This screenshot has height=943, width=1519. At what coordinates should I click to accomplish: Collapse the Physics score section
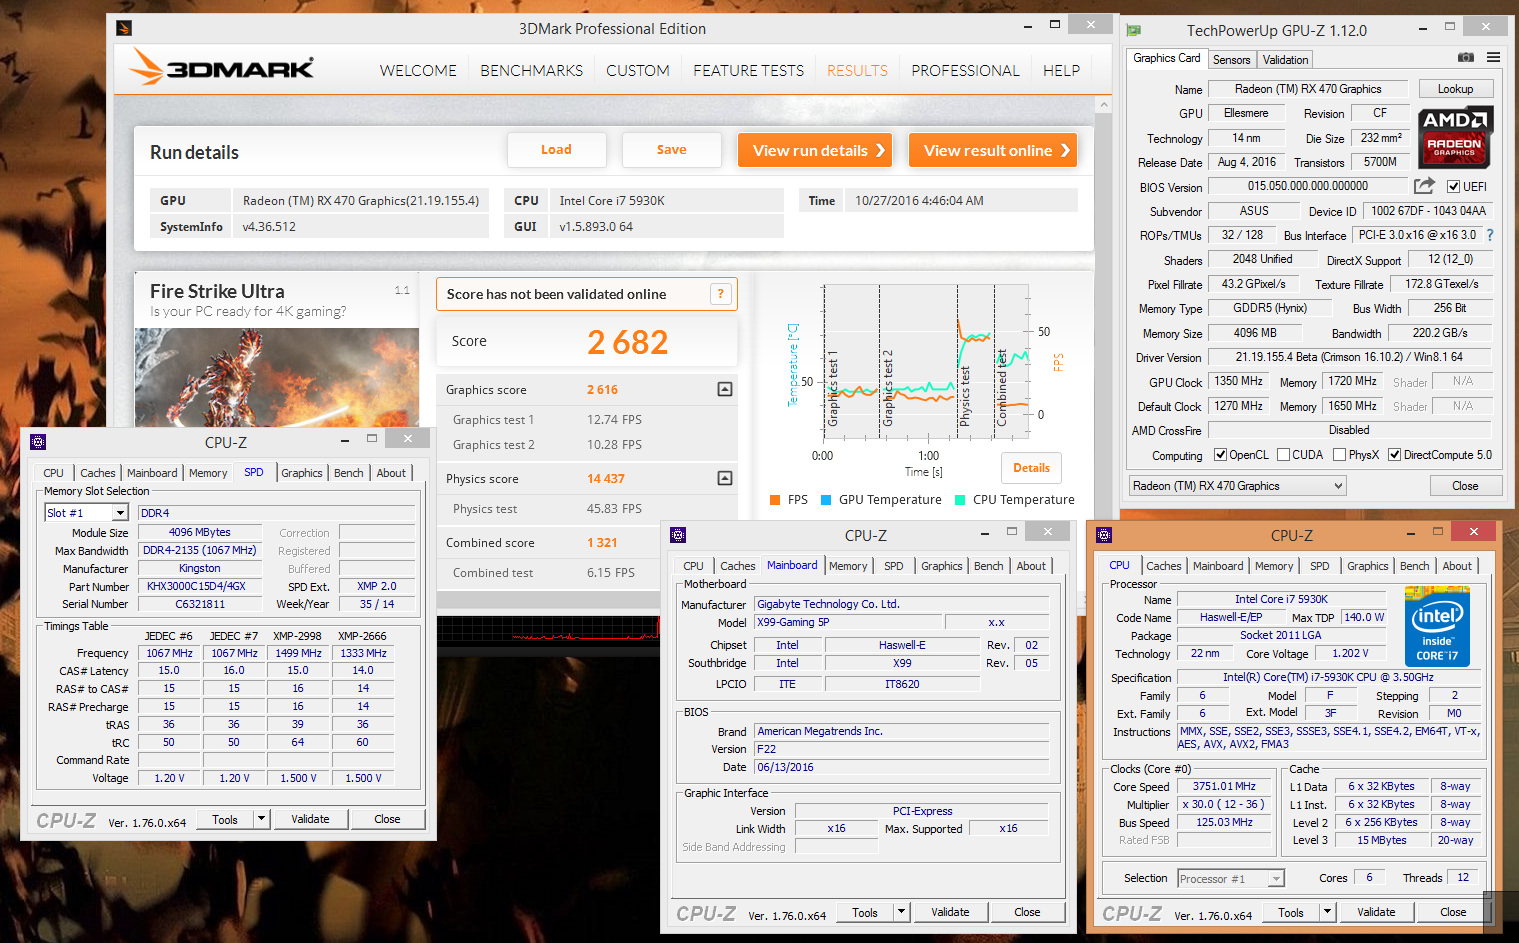(725, 478)
